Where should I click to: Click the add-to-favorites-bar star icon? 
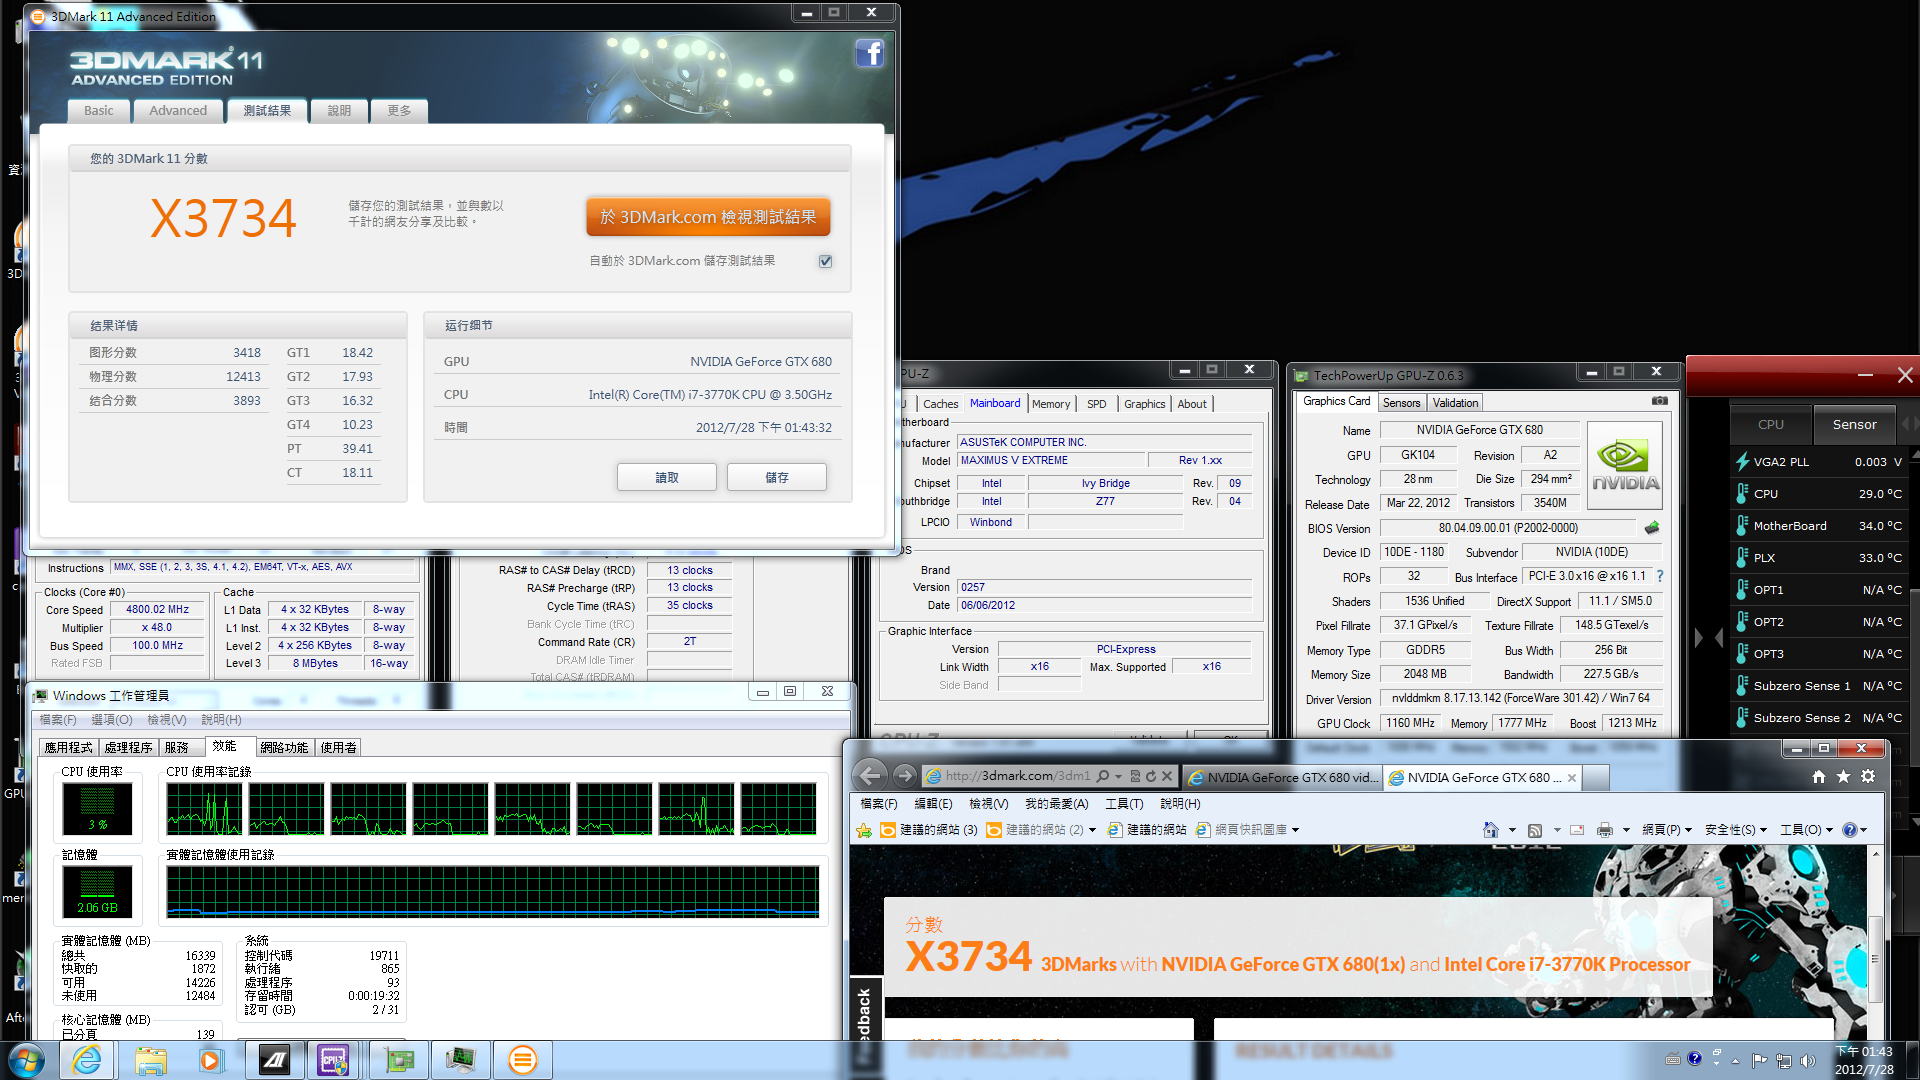coord(864,830)
